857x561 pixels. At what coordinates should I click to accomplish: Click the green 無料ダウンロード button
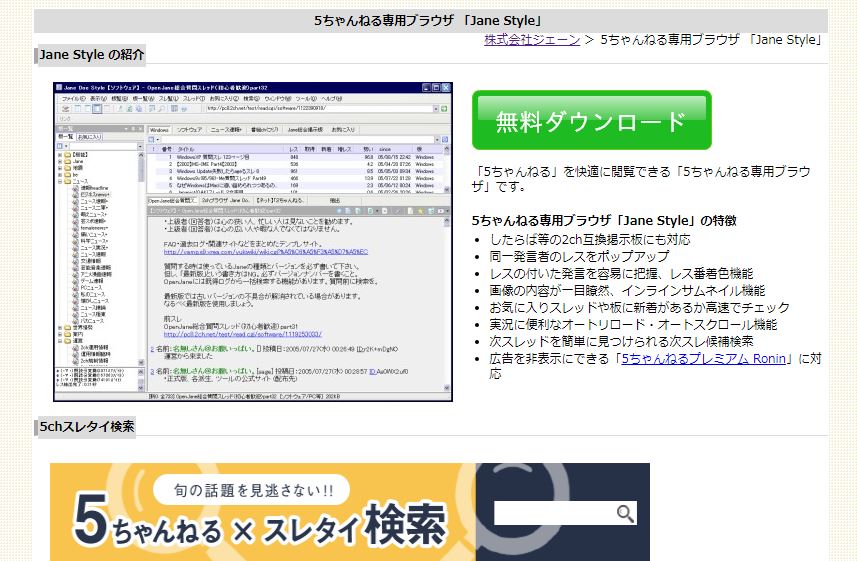591,120
